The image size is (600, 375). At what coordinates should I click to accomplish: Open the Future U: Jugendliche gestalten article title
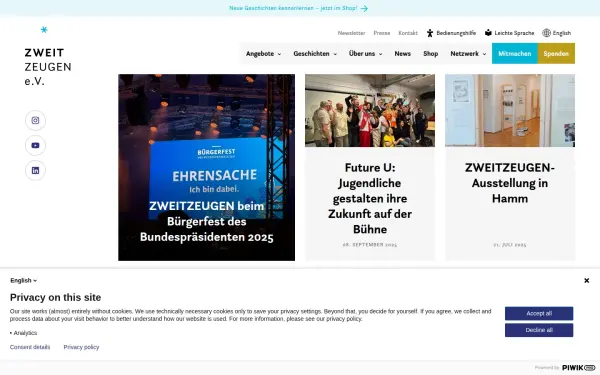click(370, 198)
